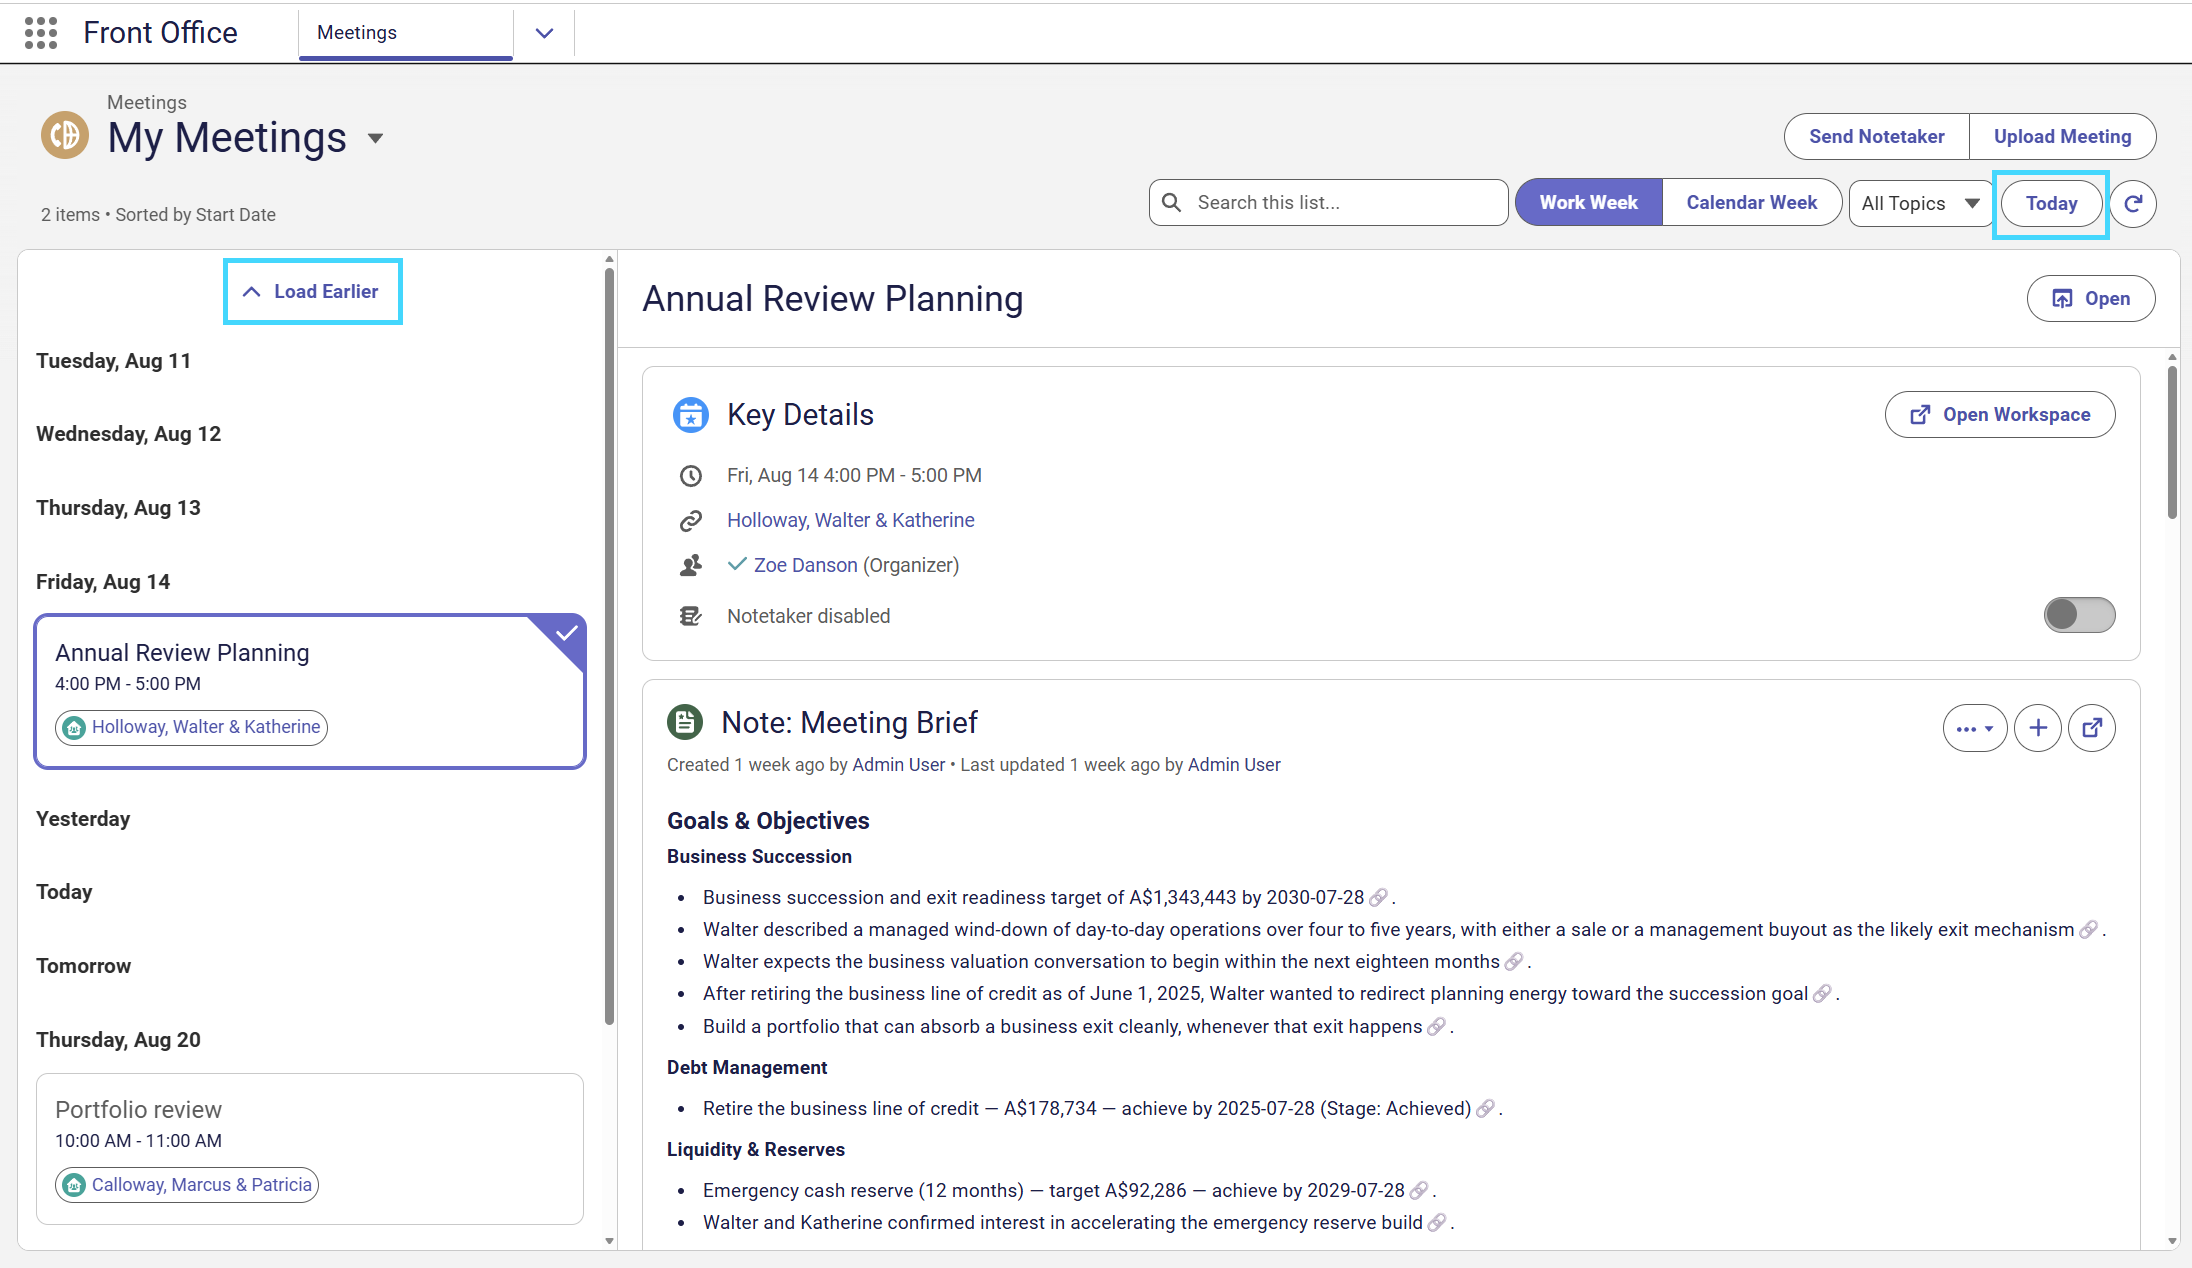Viewport: 2192px width, 1268px height.
Task: Focus the Search this list field
Action: point(1328,203)
